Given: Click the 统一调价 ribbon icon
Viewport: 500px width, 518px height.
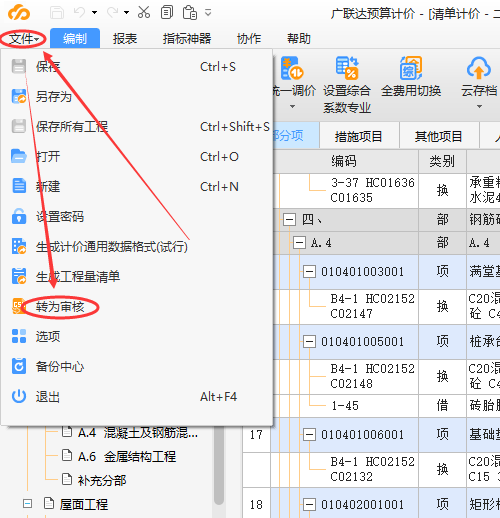Looking at the screenshot, I should (292, 68).
